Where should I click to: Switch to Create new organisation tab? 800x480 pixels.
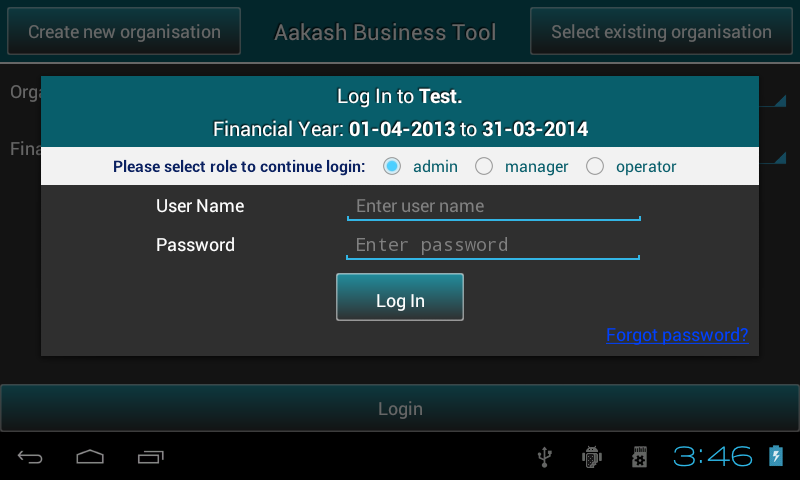(124, 31)
